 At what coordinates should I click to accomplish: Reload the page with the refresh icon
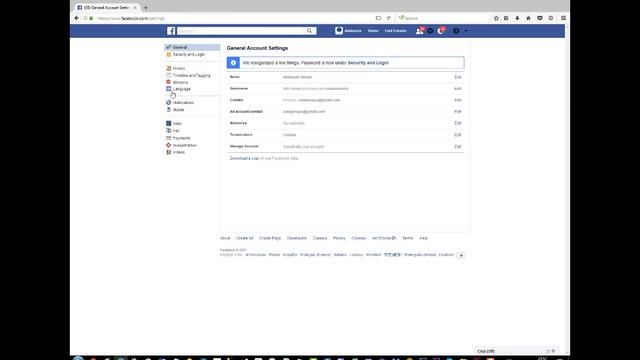click(389, 18)
